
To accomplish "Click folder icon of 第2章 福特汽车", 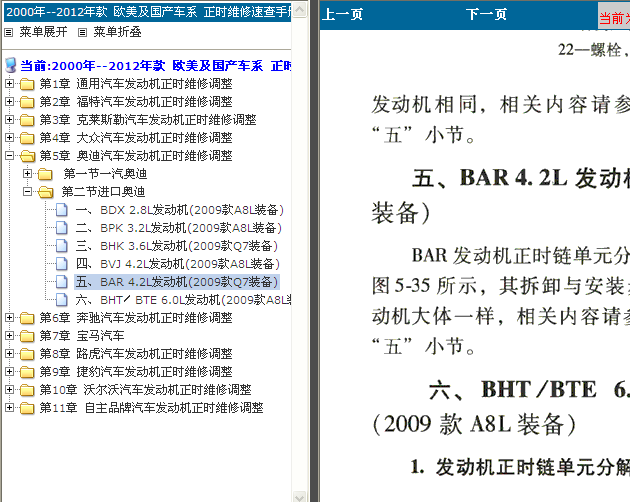I will pyautogui.click(x=27, y=102).
